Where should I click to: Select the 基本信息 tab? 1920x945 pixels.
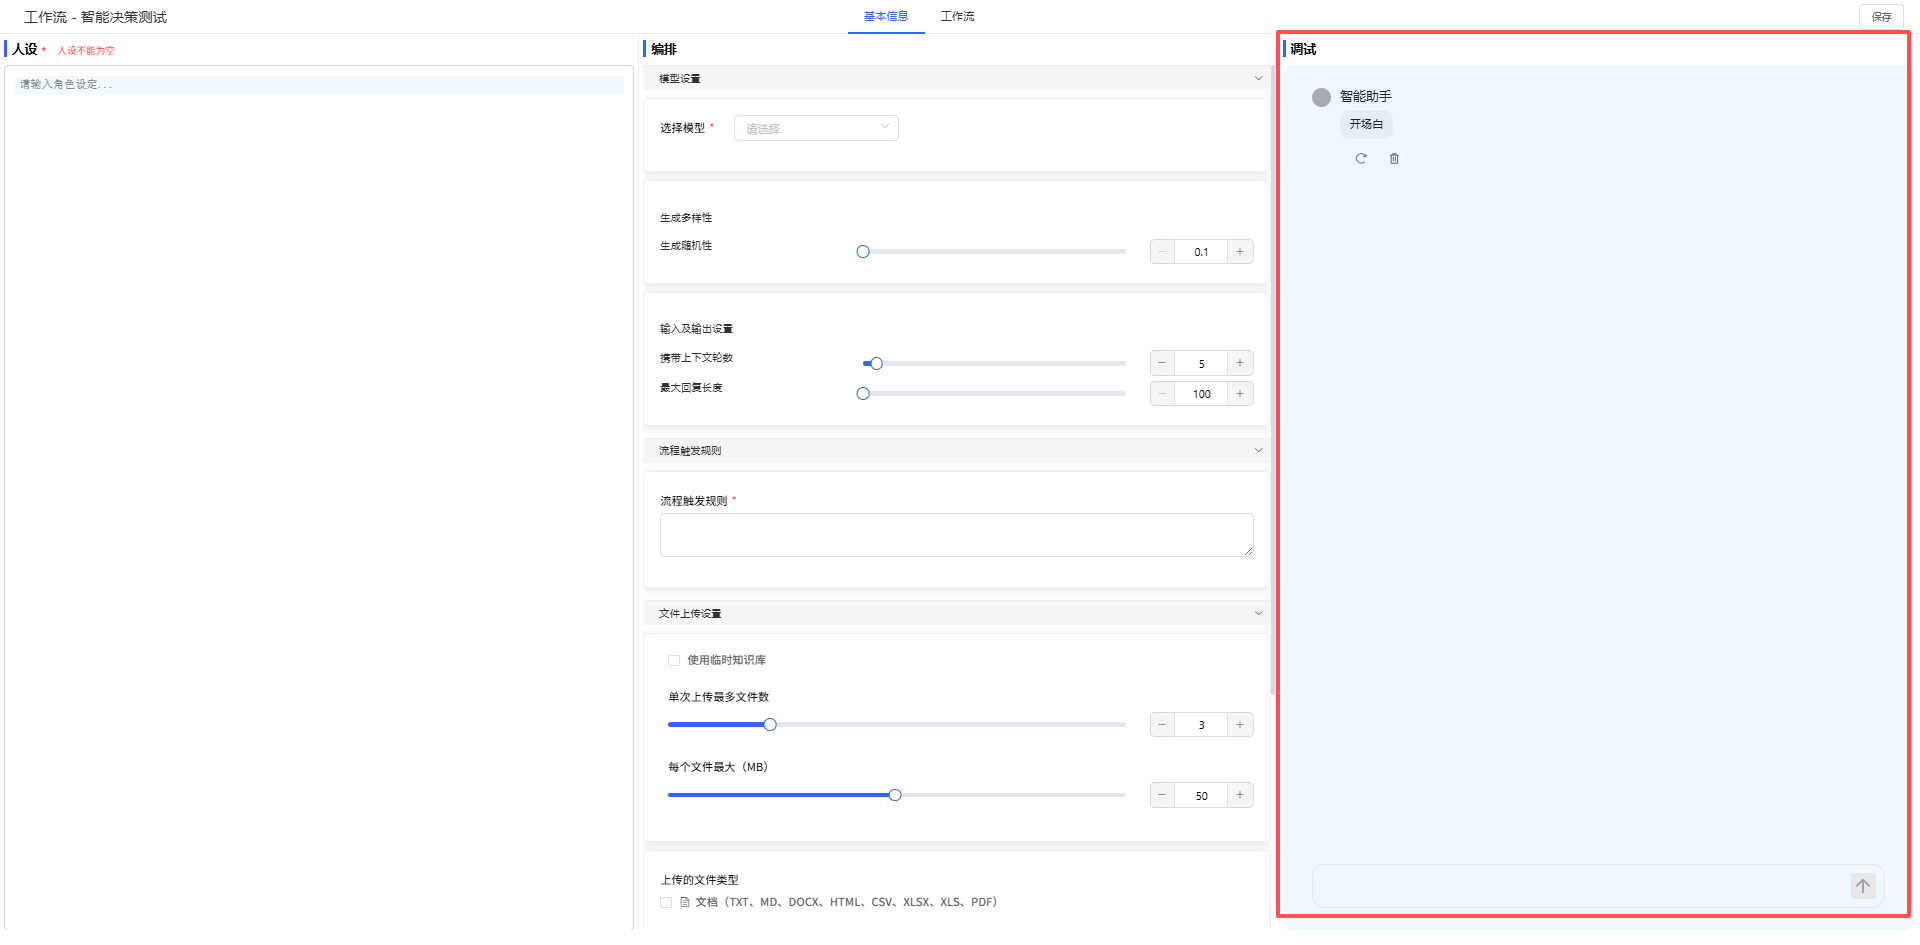coord(886,16)
